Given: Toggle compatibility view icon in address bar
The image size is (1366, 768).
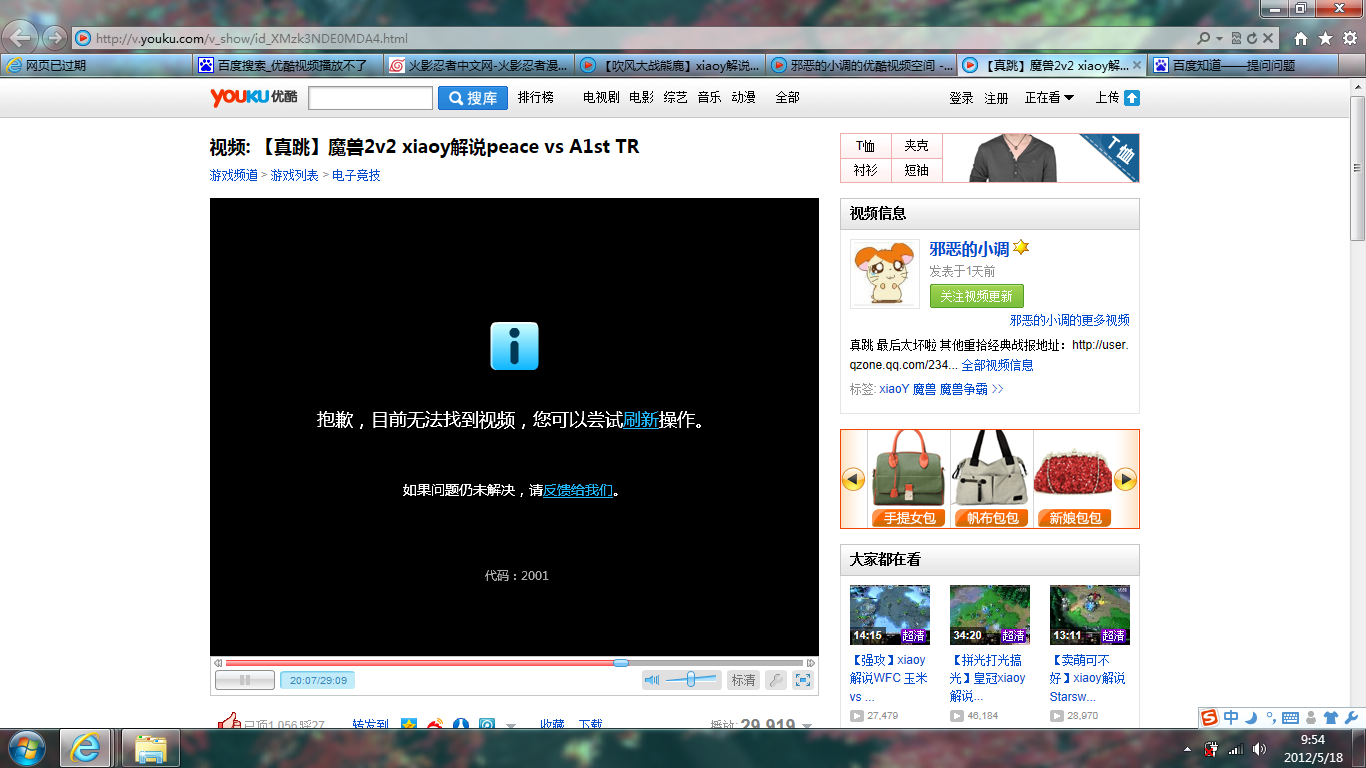Looking at the screenshot, I should tap(1236, 38).
